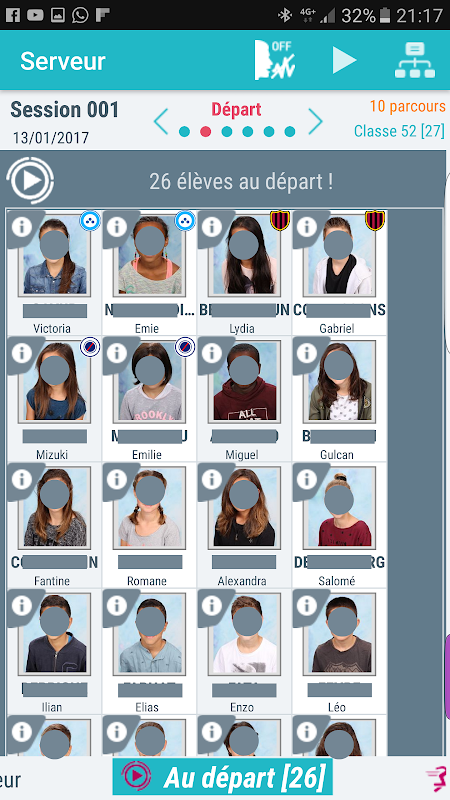Viewport: 450px width, 800px height.
Task: Tap the play triangle in top bar
Action: [x=344, y=60]
